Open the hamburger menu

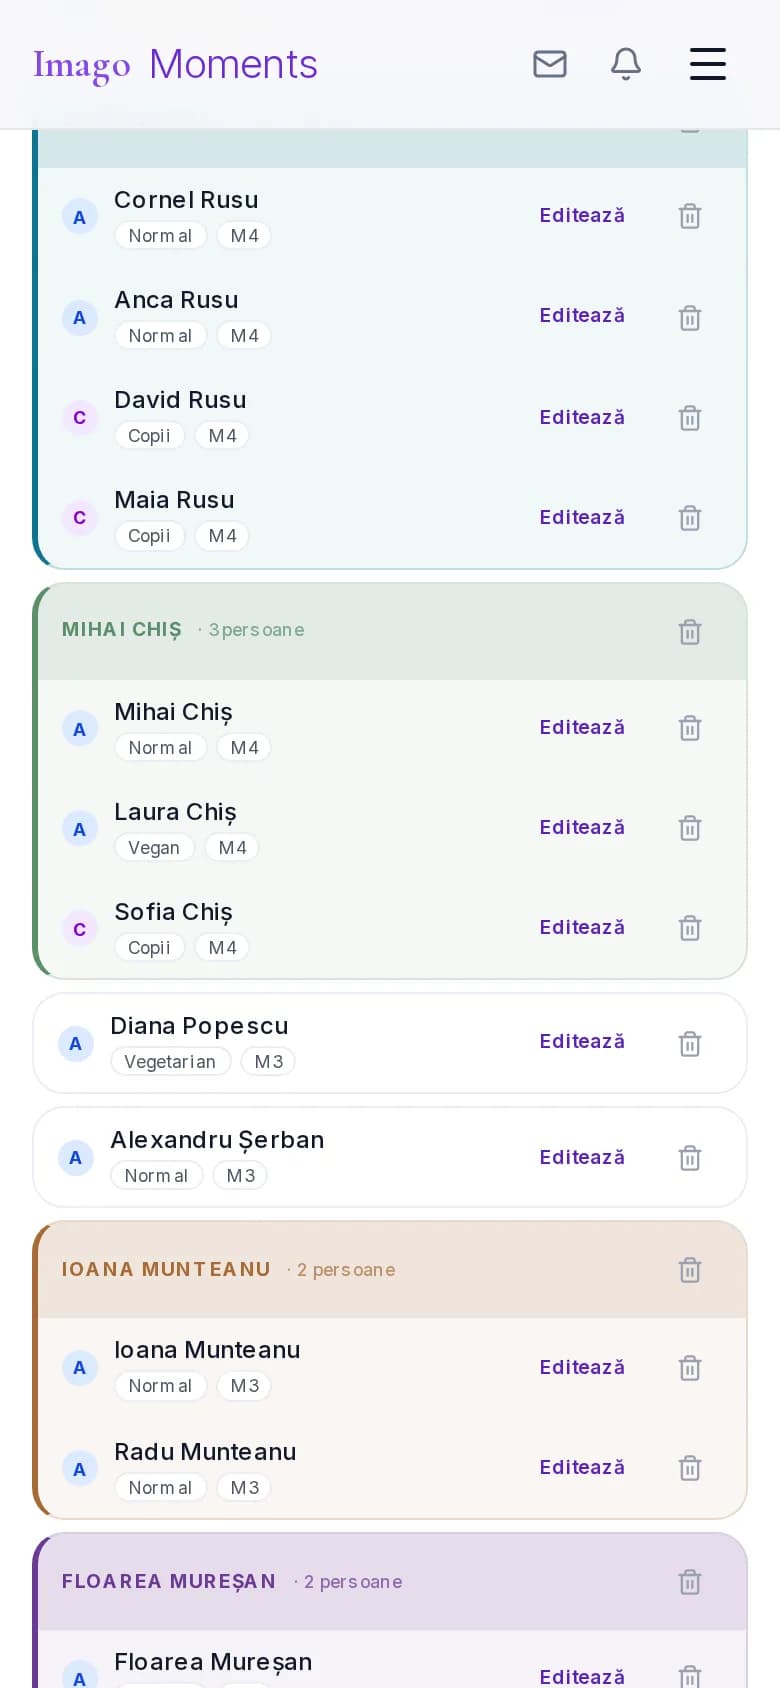click(x=708, y=64)
